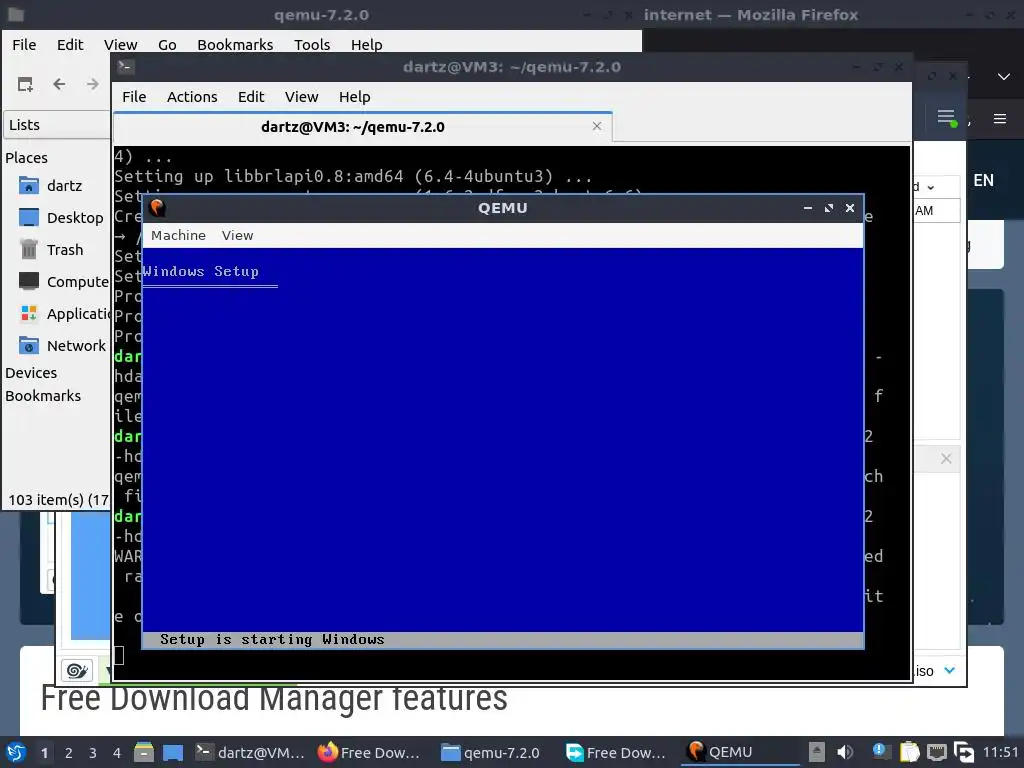This screenshot has height=768, width=1024.
Task: Click the Devices section header
Action: (x=31, y=373)
